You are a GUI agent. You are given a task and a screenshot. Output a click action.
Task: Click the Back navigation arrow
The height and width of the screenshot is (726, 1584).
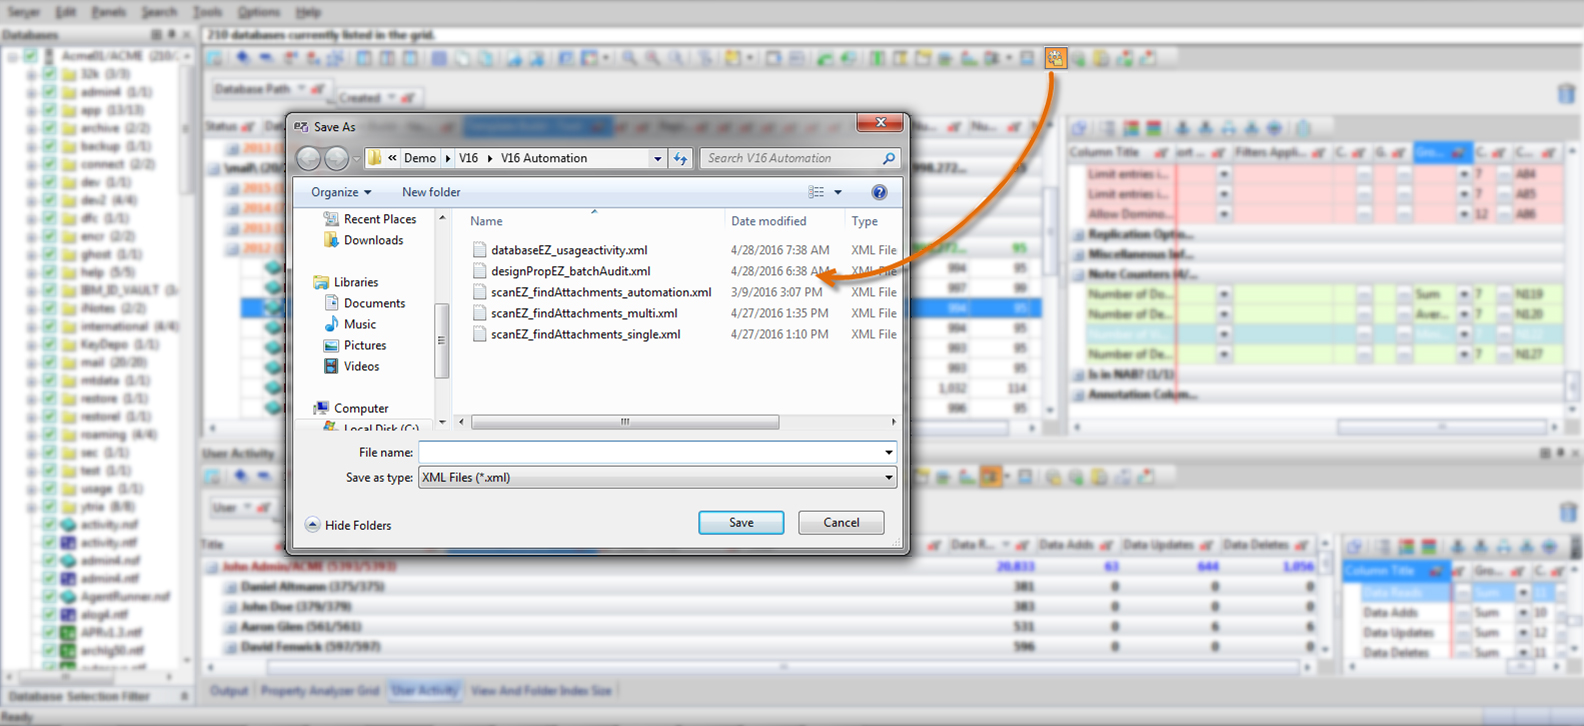click(x=309, y=158)
